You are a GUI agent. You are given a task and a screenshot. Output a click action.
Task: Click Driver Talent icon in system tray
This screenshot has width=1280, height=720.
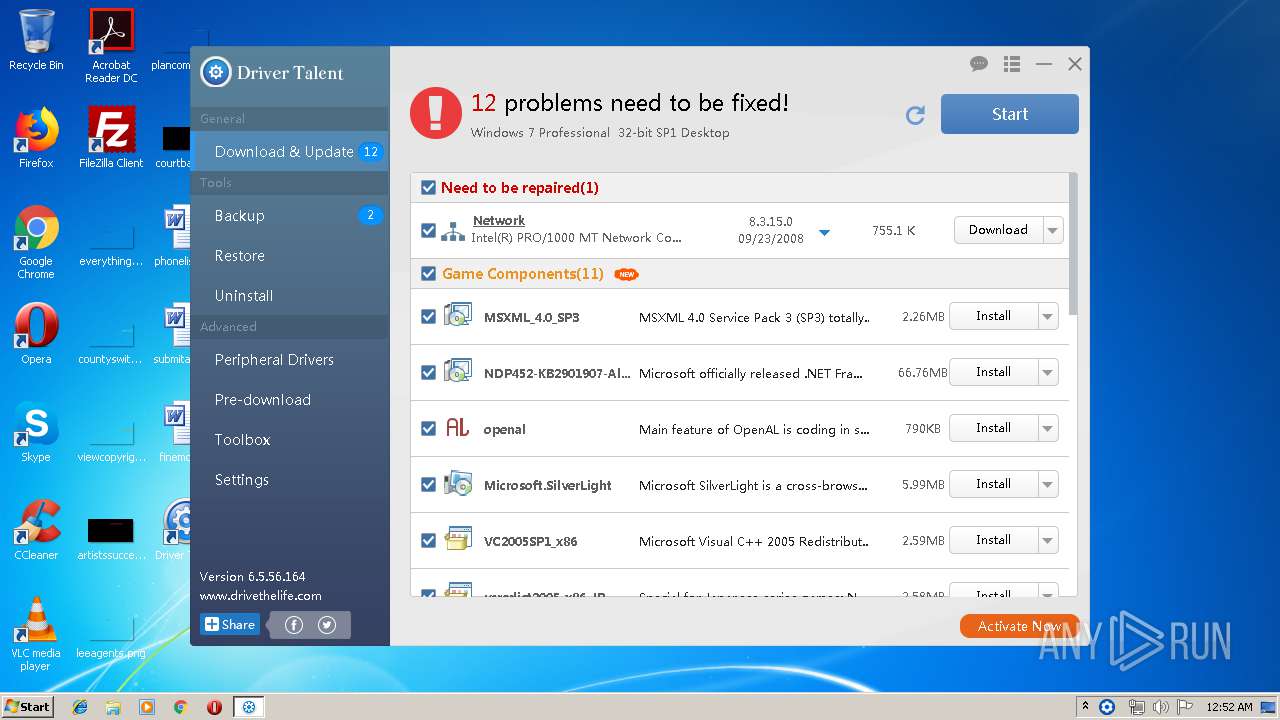[x=1107, y=707]
